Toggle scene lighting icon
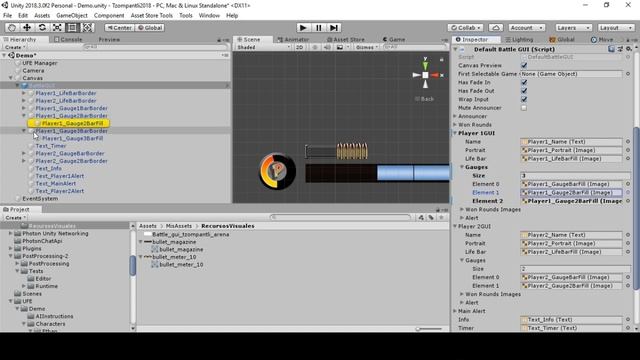 tap(315, 47)
